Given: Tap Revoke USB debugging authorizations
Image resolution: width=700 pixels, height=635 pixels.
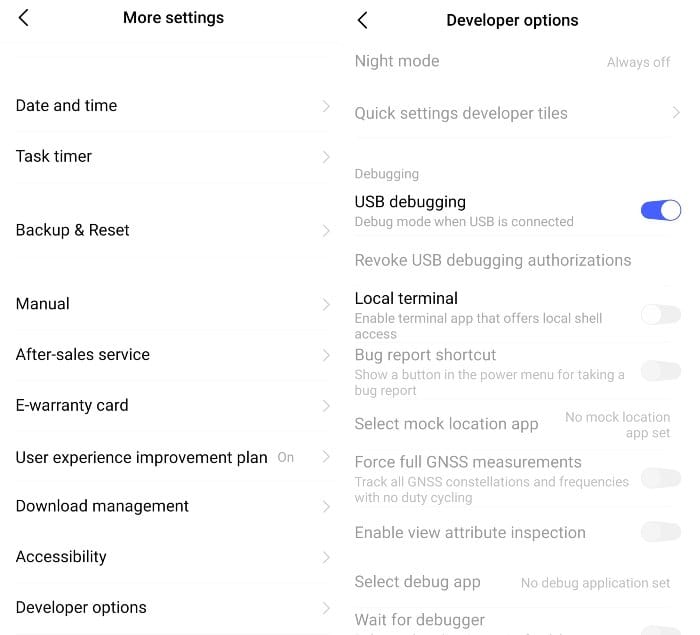Looking at the screenshot, I should coord(493,261).
